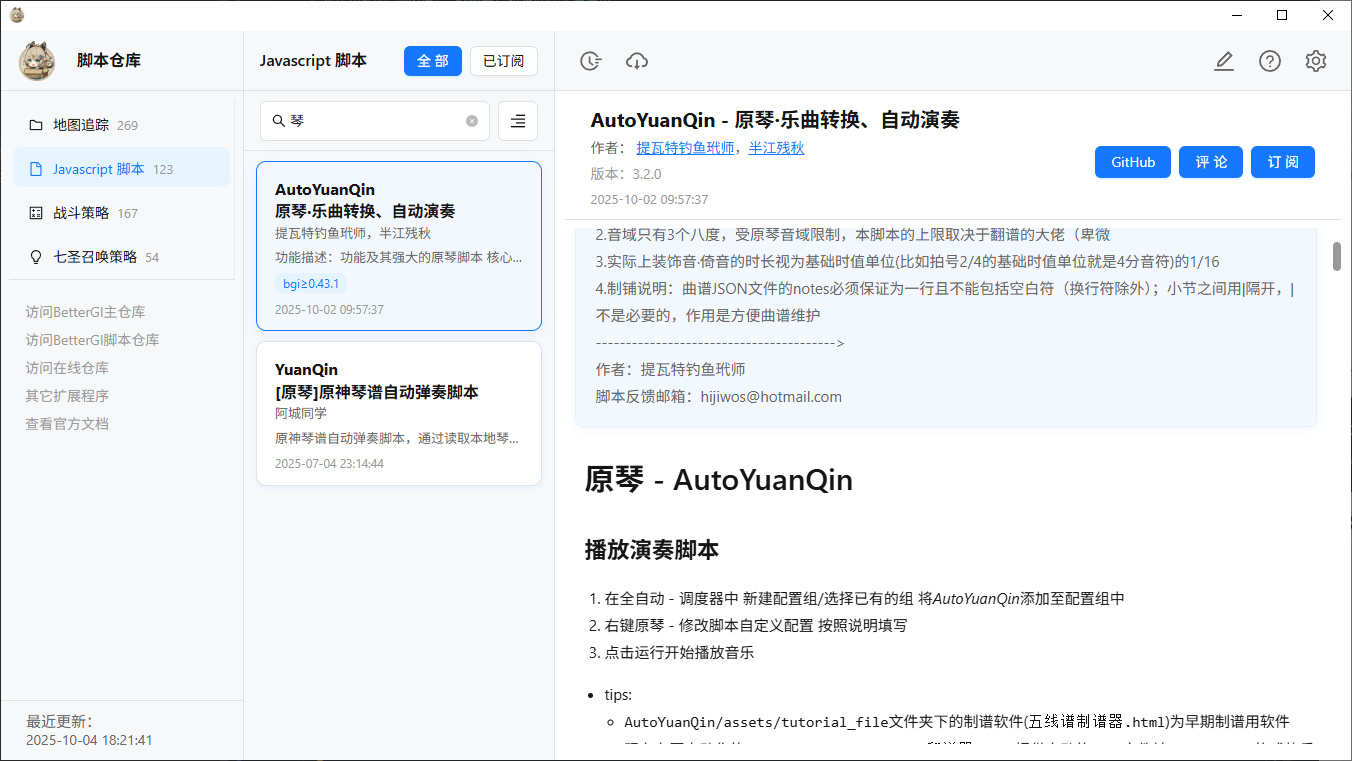
Task: Click the GitHub button
Action: (x=1133, y=162)
